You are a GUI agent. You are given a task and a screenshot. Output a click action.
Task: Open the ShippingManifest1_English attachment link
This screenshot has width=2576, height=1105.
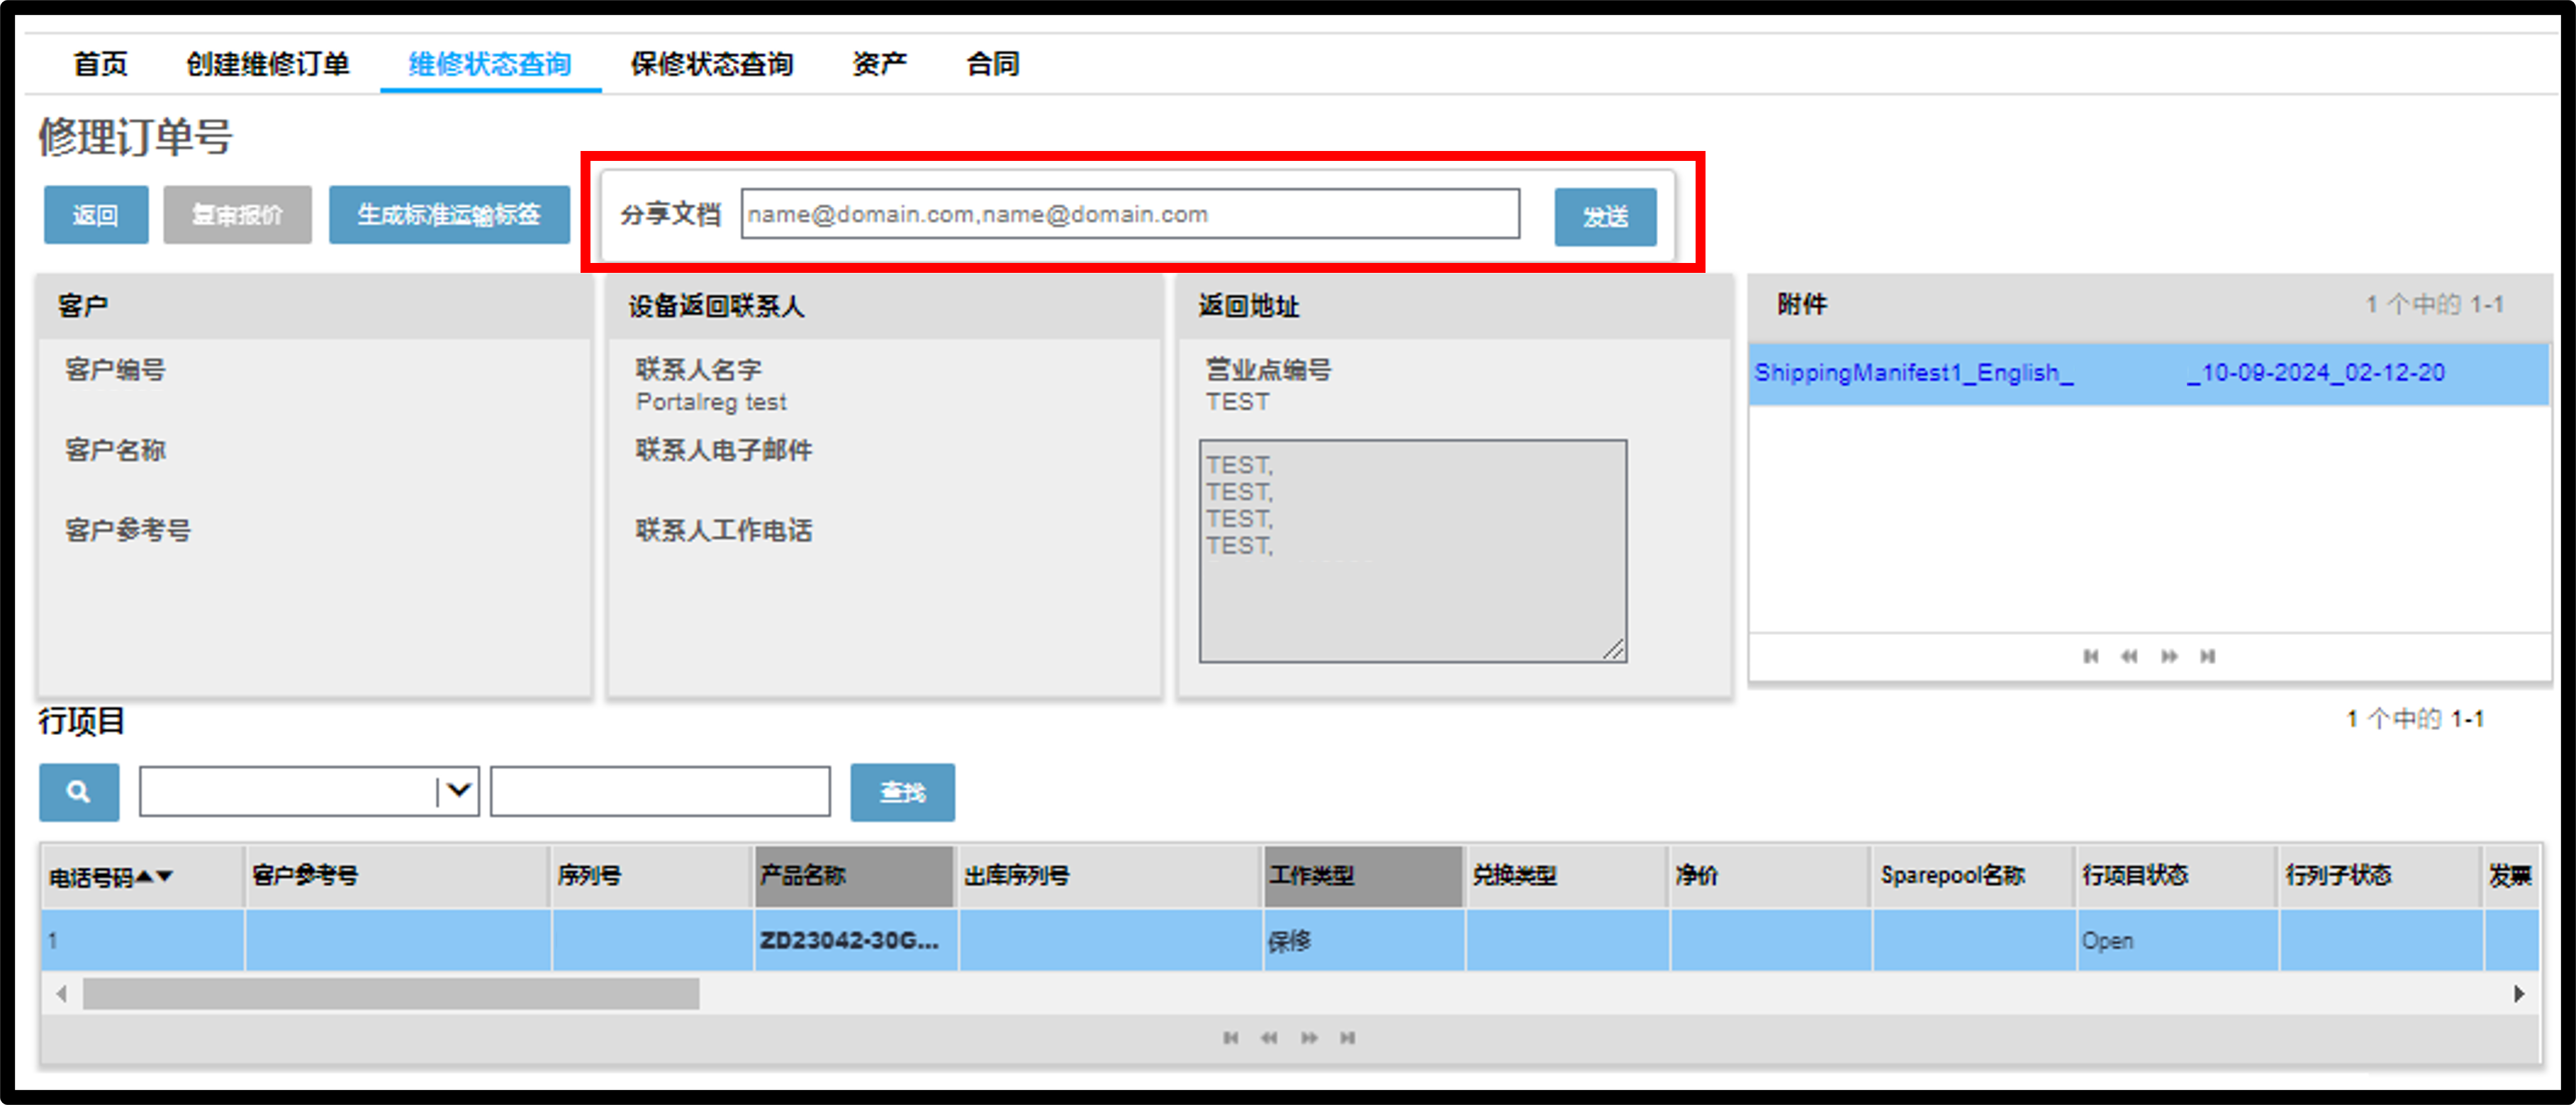pyautogui.click(x=2099, y=373)
